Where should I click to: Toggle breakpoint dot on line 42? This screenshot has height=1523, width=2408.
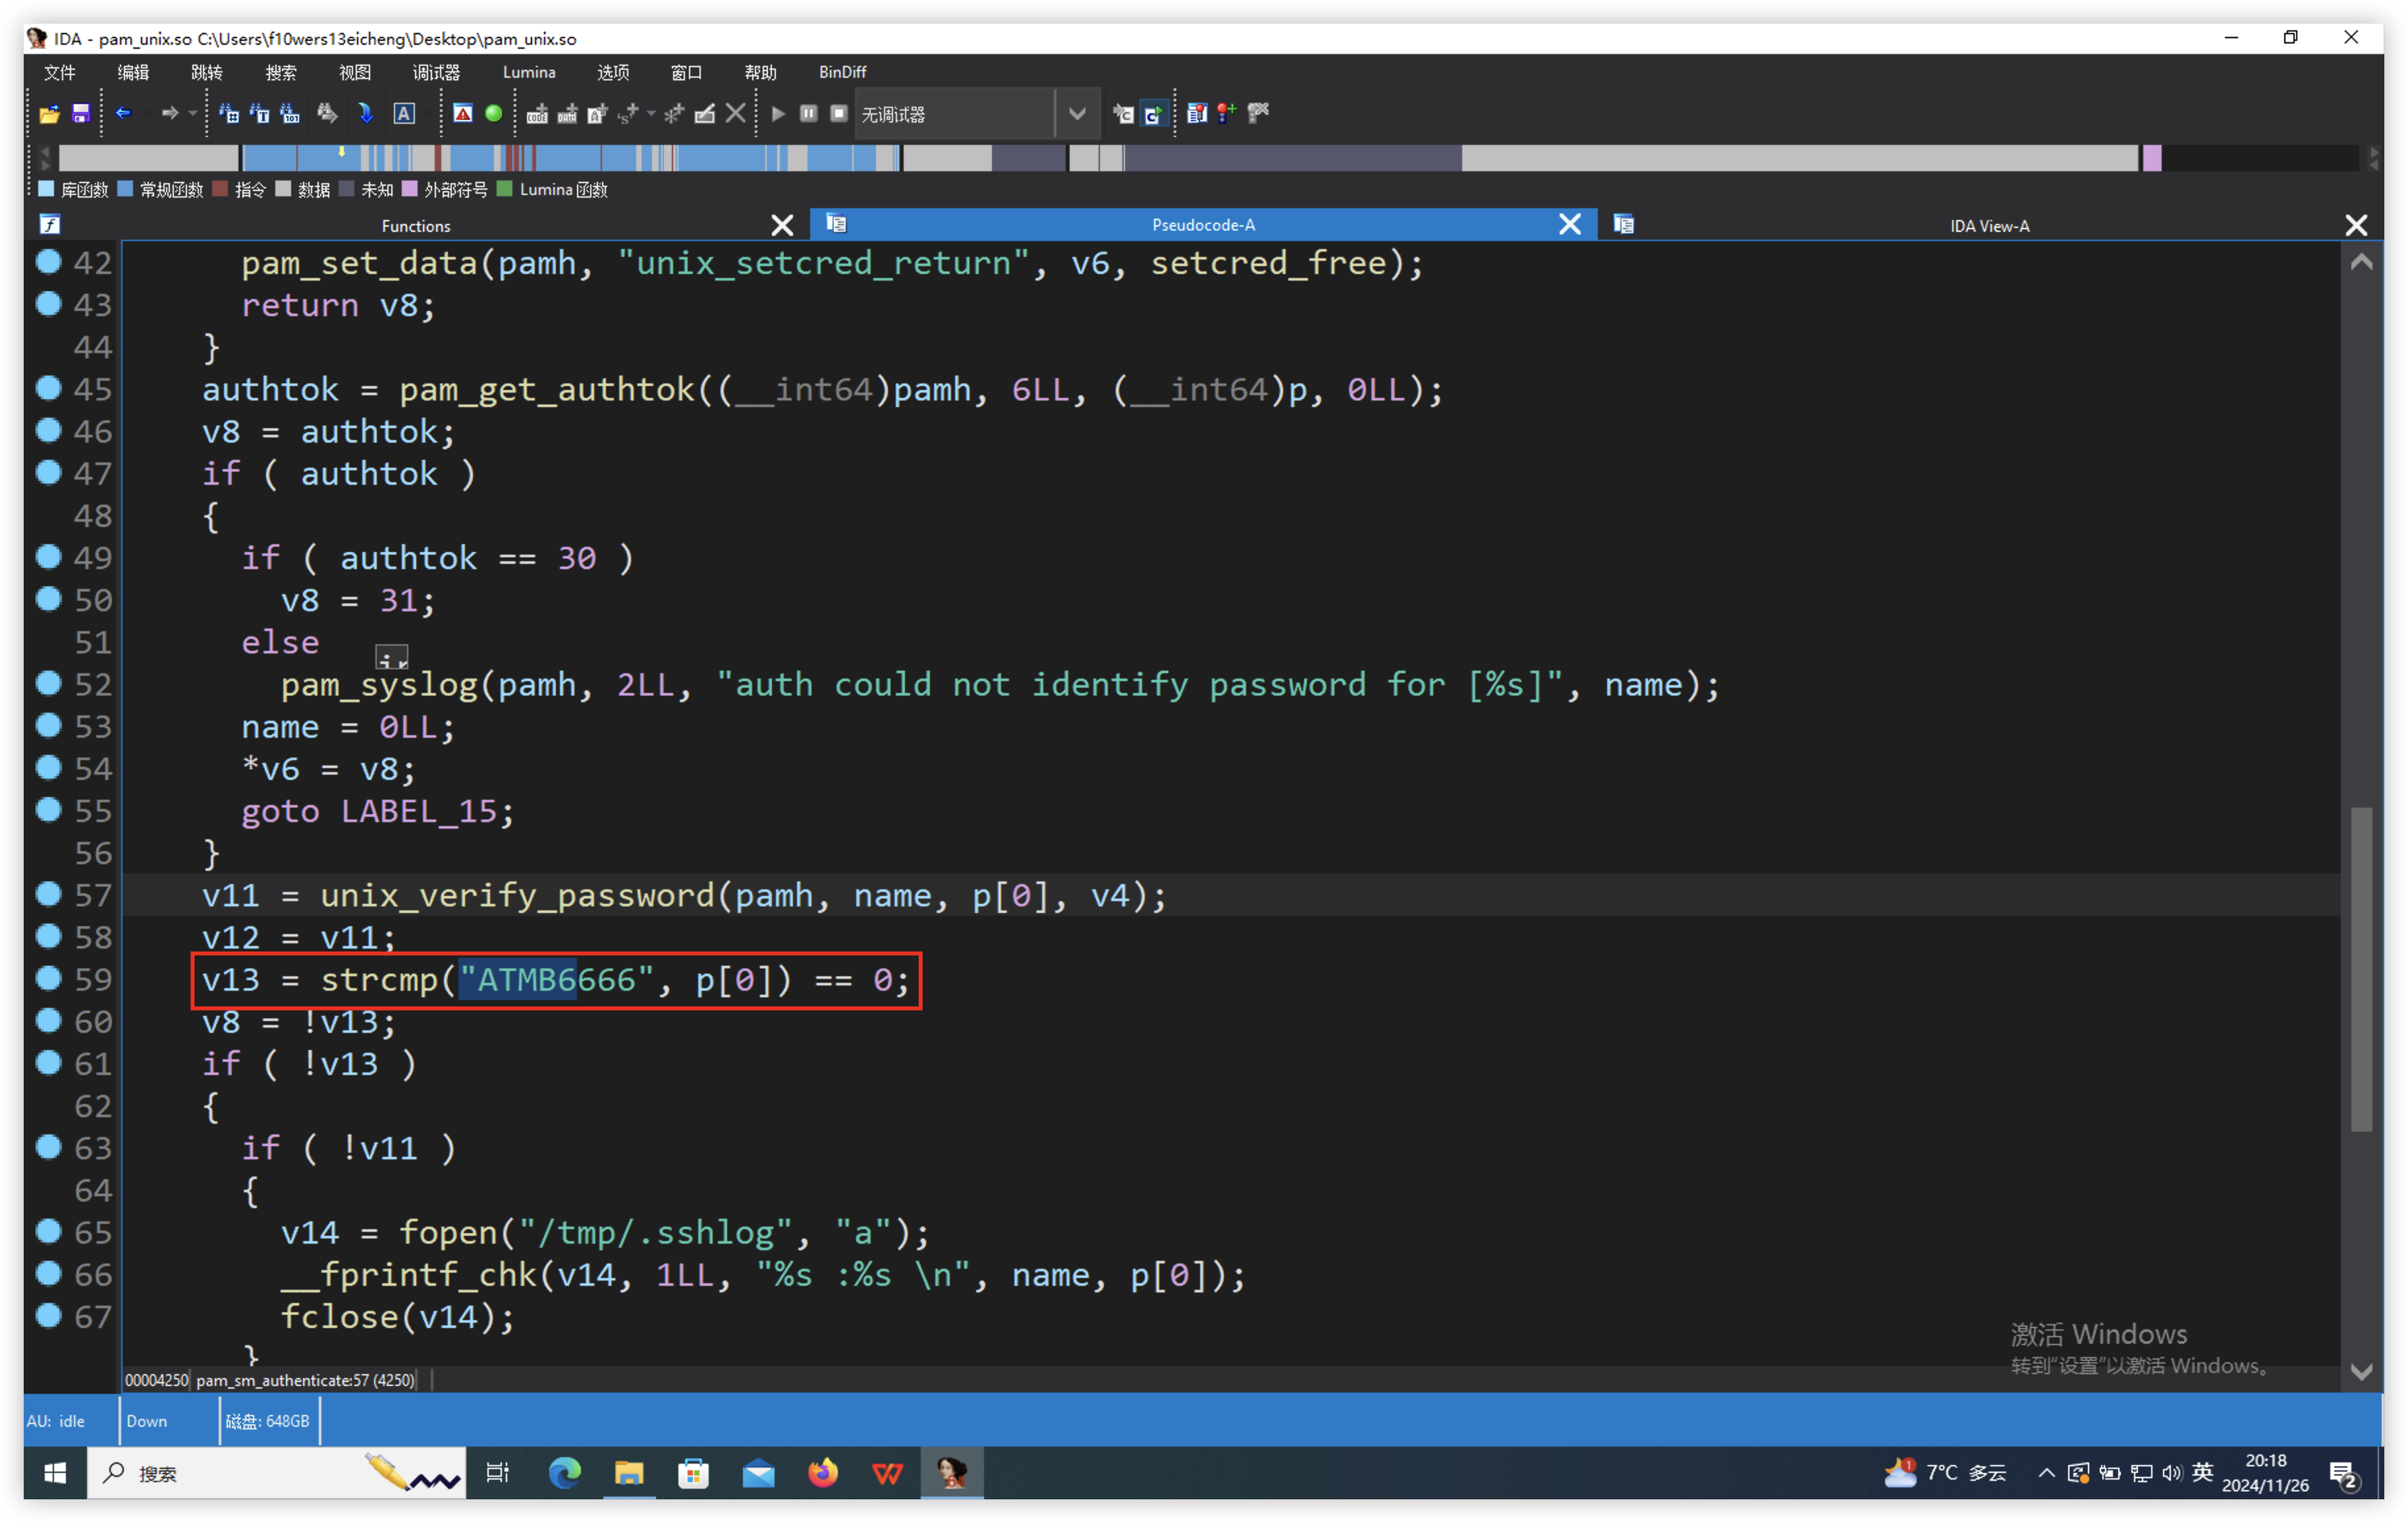click(x=48, y=262)
